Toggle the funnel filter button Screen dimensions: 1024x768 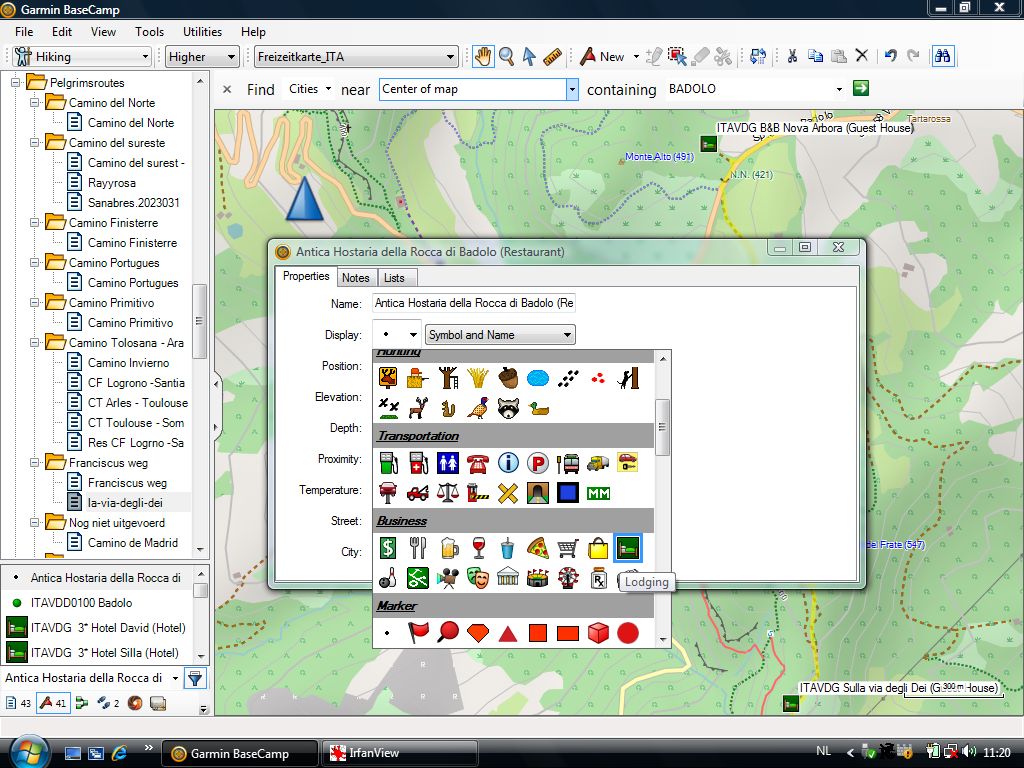click(x=195, y=678)
